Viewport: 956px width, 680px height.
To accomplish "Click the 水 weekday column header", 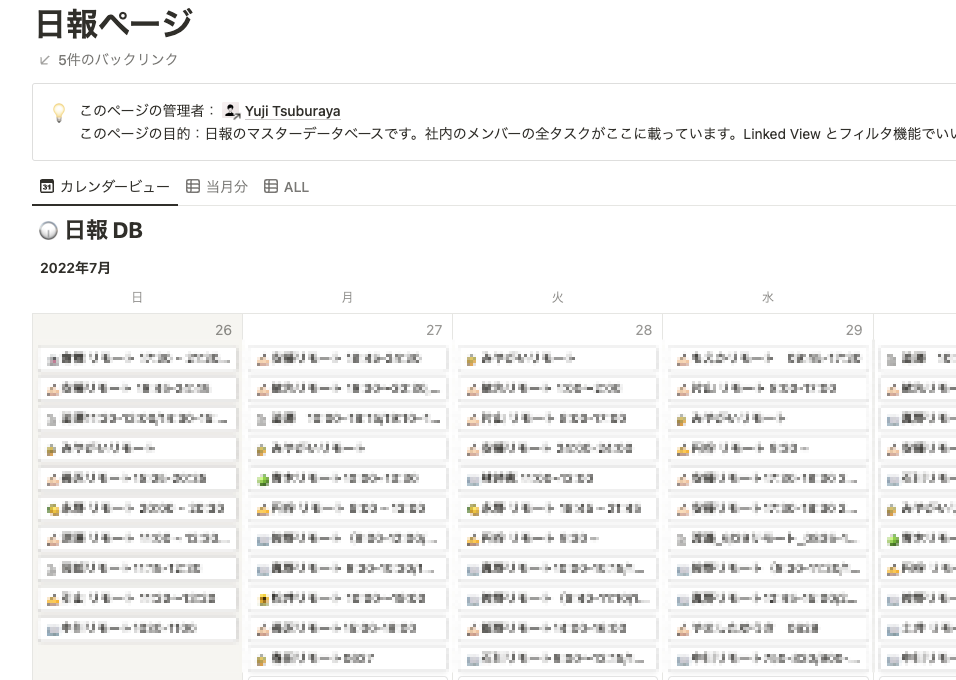I will [768, 298].
